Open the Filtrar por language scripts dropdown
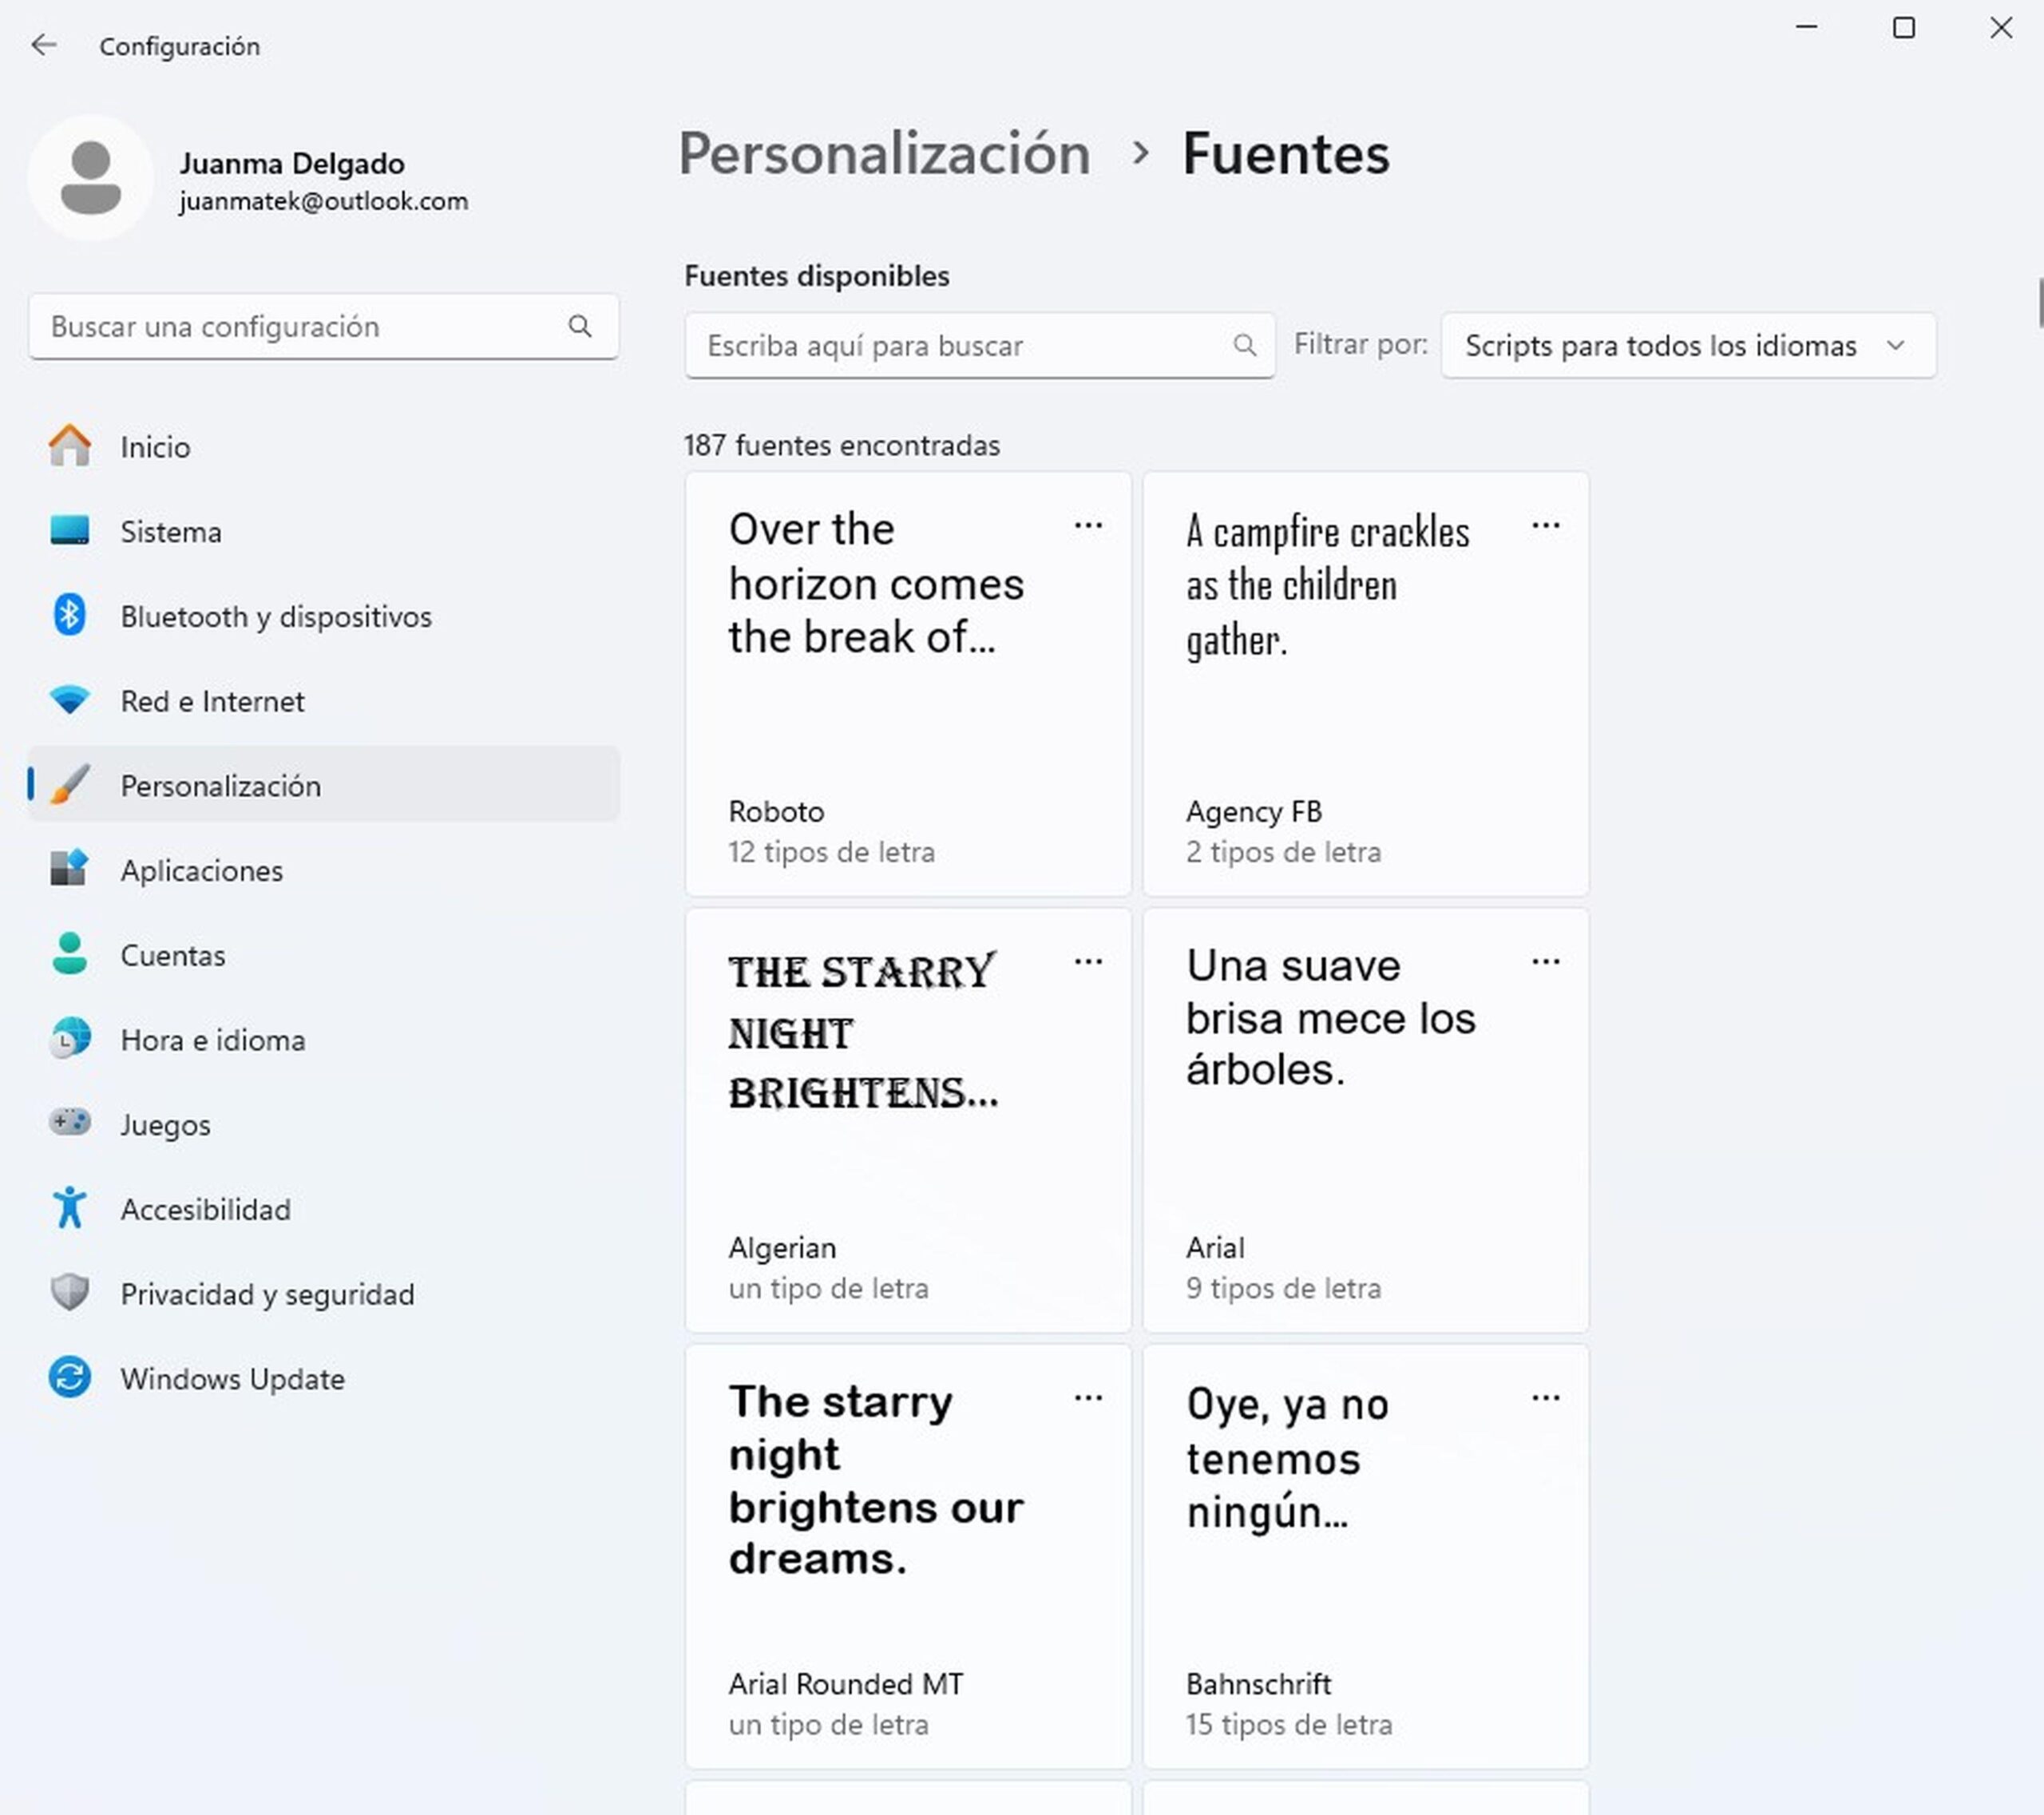Image resolution: width=2044 pixels, height=1815 pixels. click(x=1688, y=346)
